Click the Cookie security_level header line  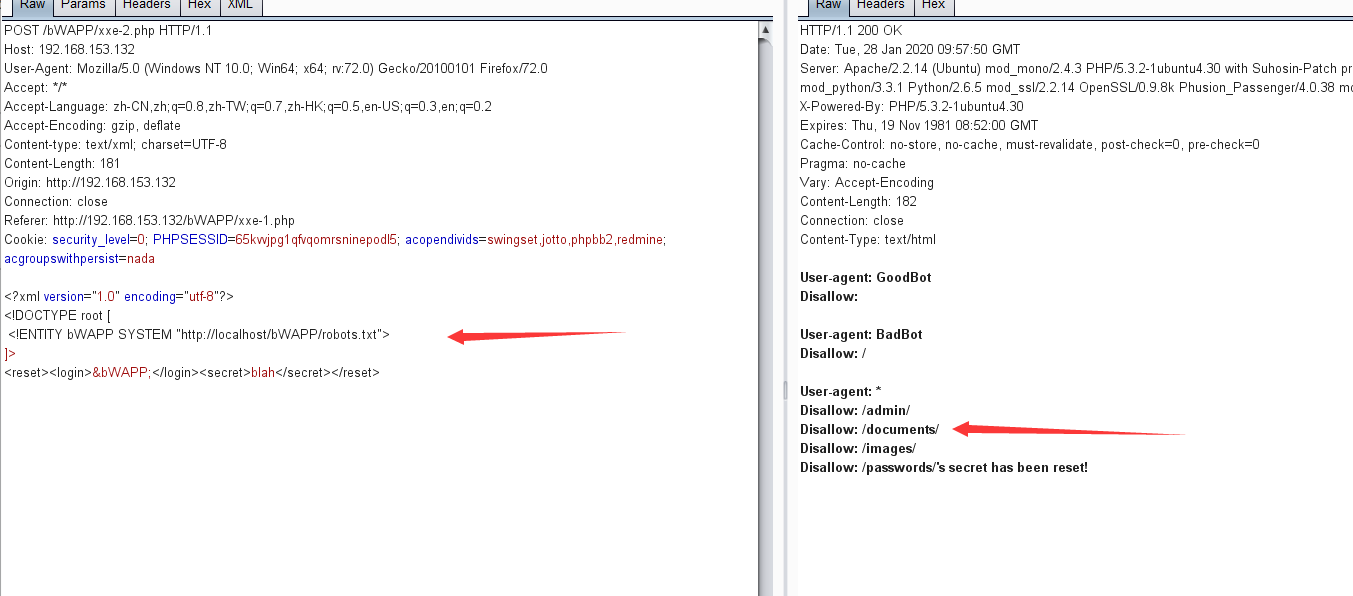tap(335, 240)
